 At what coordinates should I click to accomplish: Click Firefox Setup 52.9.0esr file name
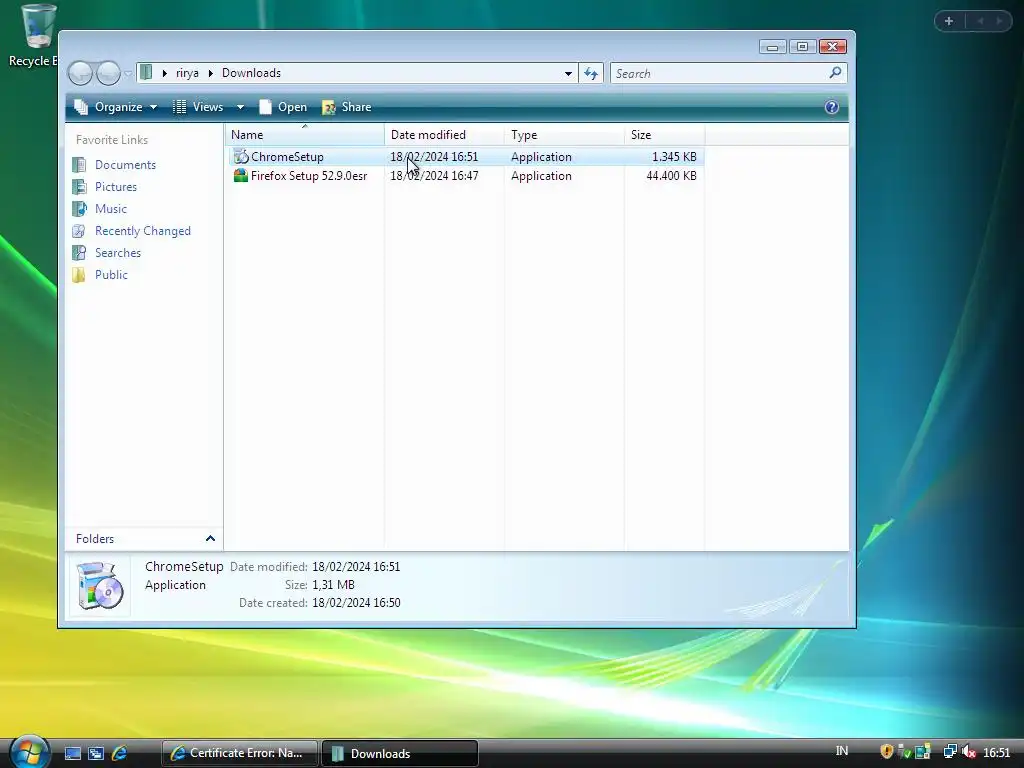[x=309, y=176]
